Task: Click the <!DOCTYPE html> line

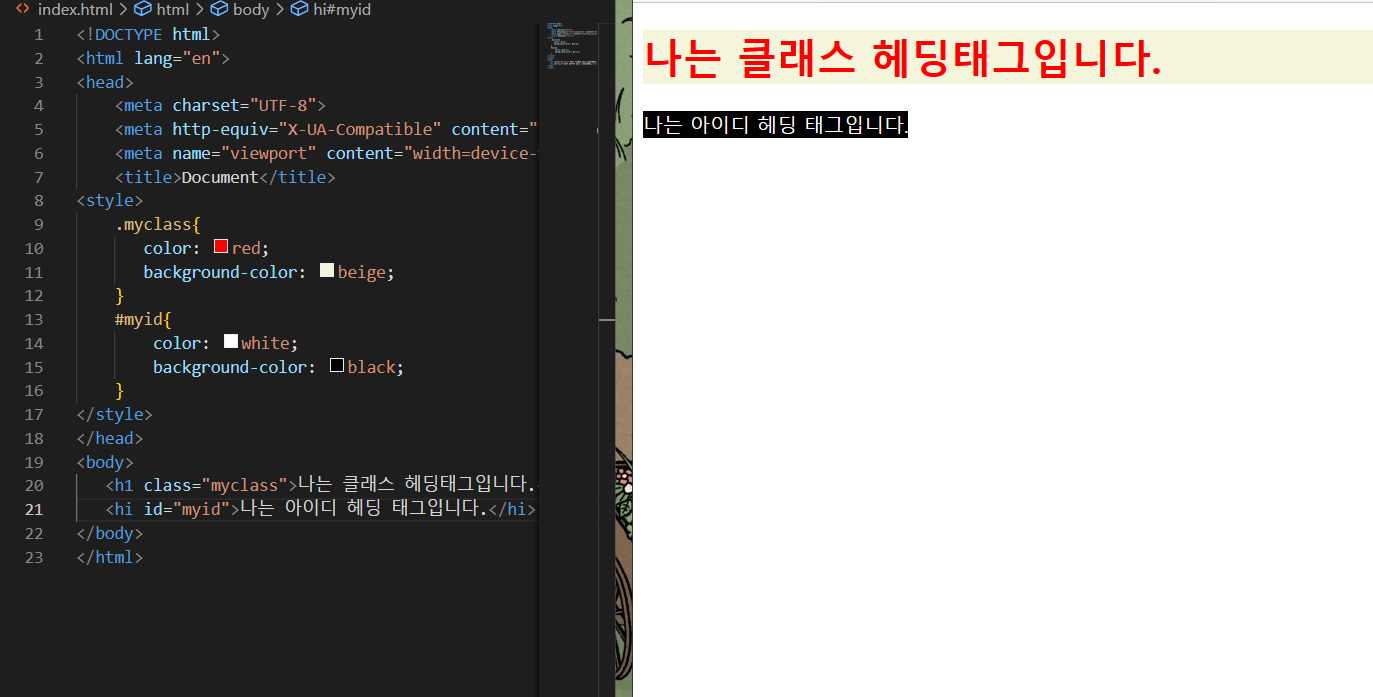Action: point(148,34)
